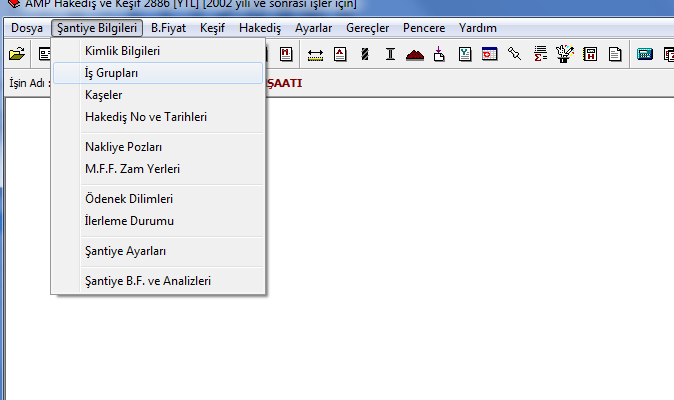Open Hakediş No ve Tarihleri entry
The width and height of the screenshot is (674, 400).
coord(146,117)
